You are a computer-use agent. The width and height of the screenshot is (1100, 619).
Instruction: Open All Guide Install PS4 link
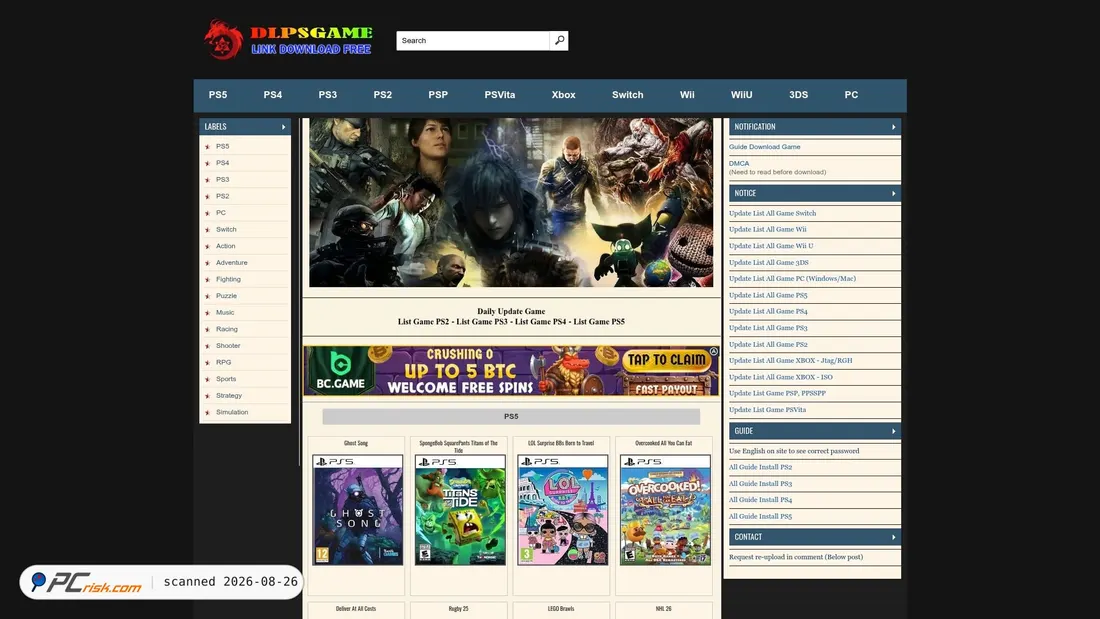(760, 500)
